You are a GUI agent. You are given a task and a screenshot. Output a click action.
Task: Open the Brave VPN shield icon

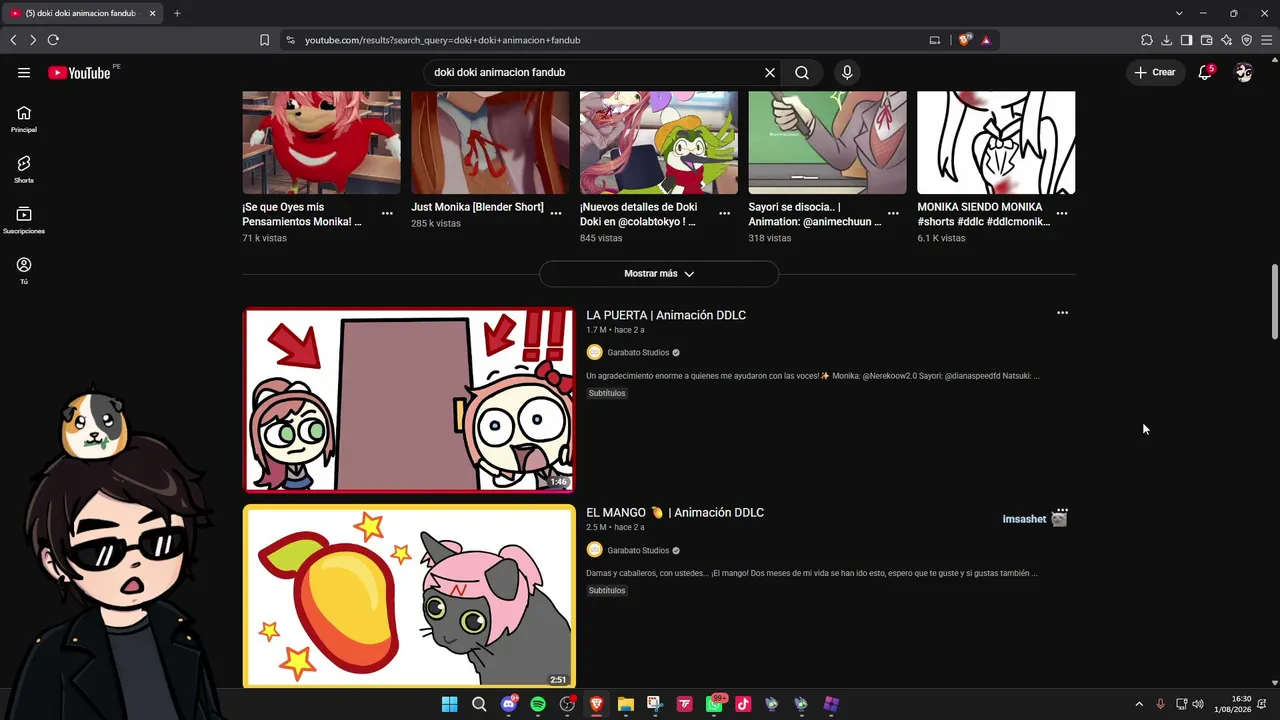1246,40
